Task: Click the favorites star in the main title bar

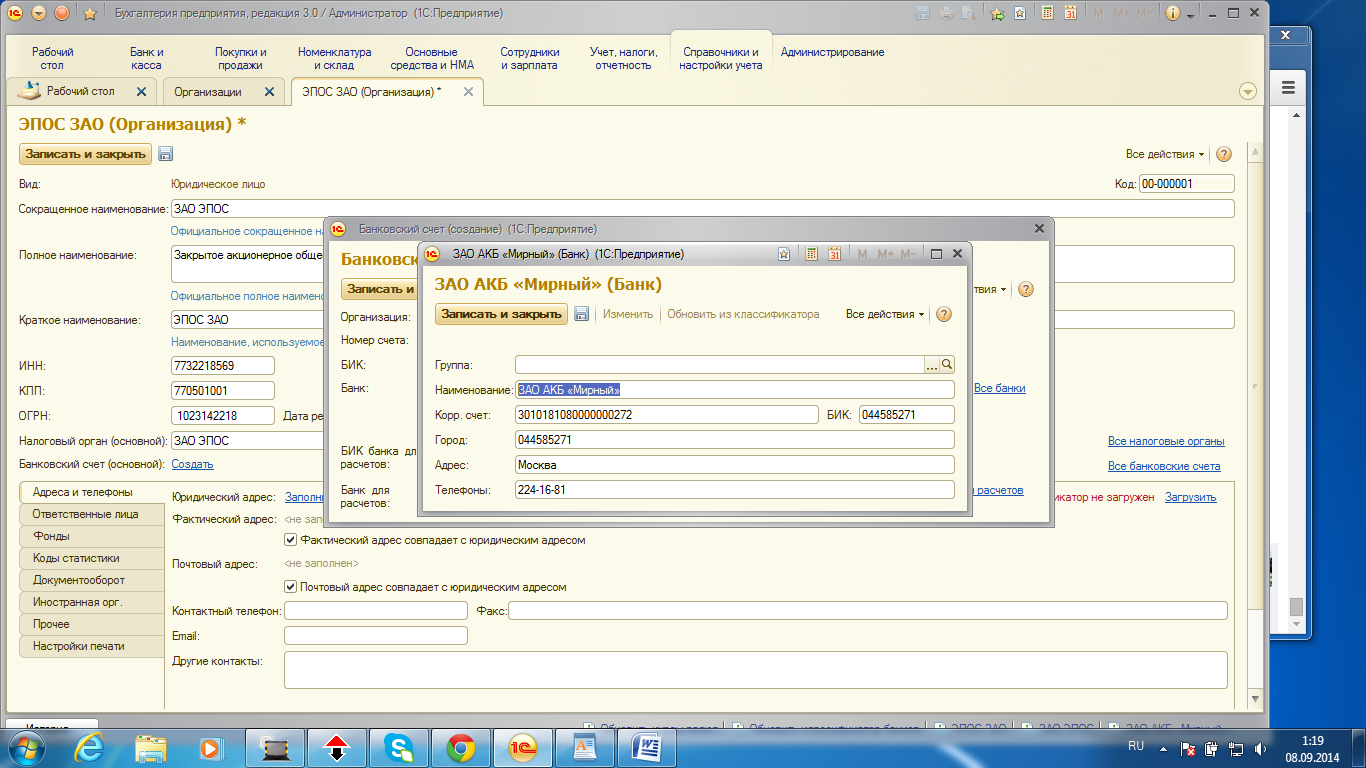Action: click(x=1019, y=13)
